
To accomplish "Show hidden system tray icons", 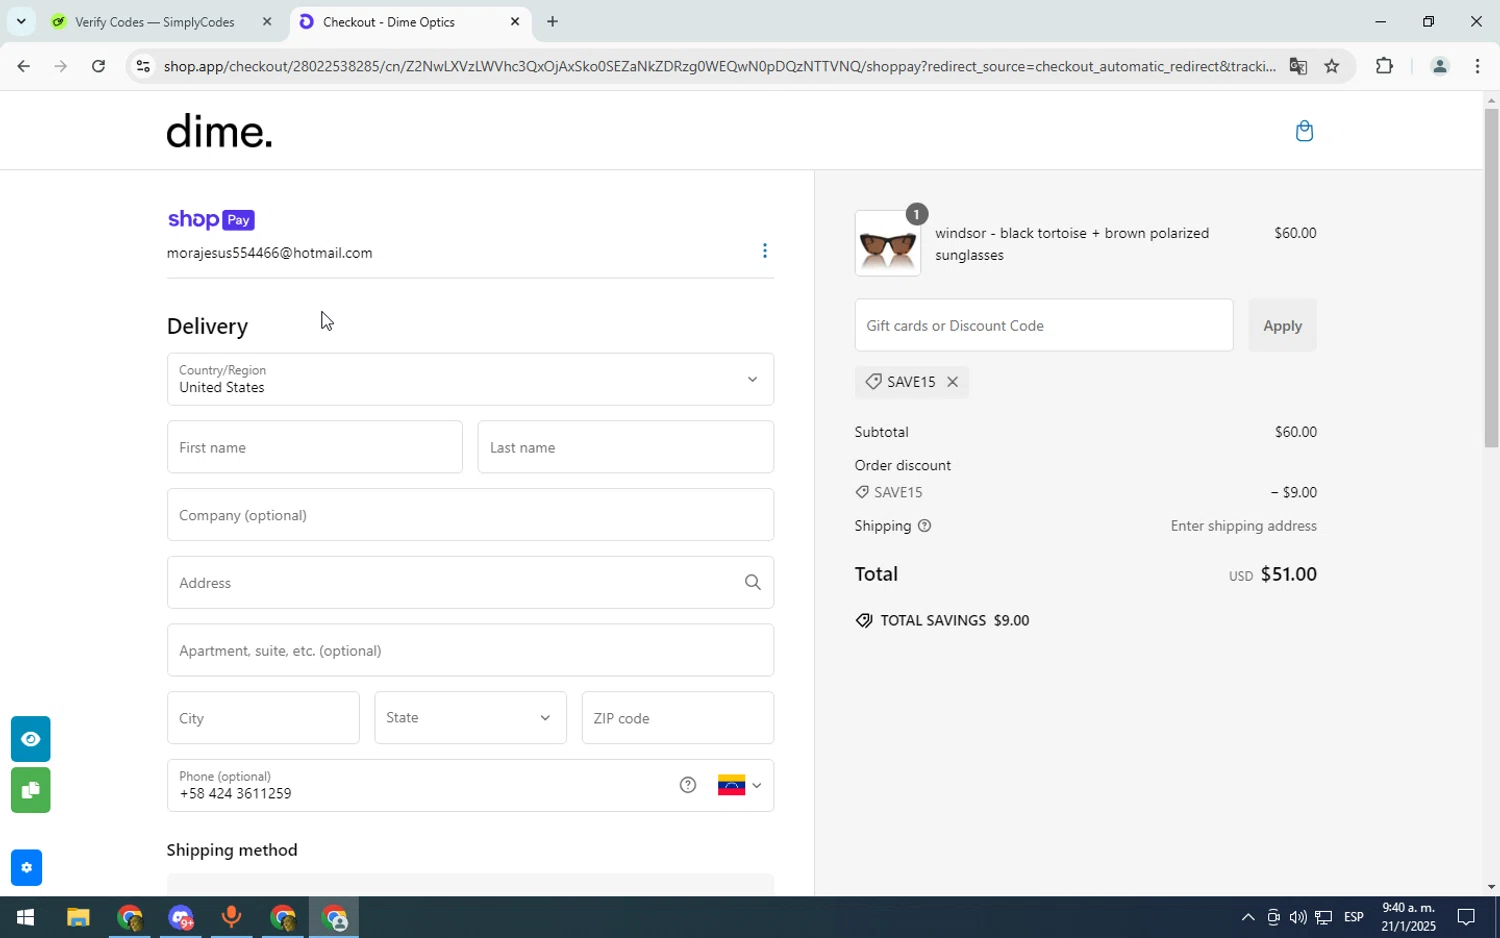I will [1247, 917].
